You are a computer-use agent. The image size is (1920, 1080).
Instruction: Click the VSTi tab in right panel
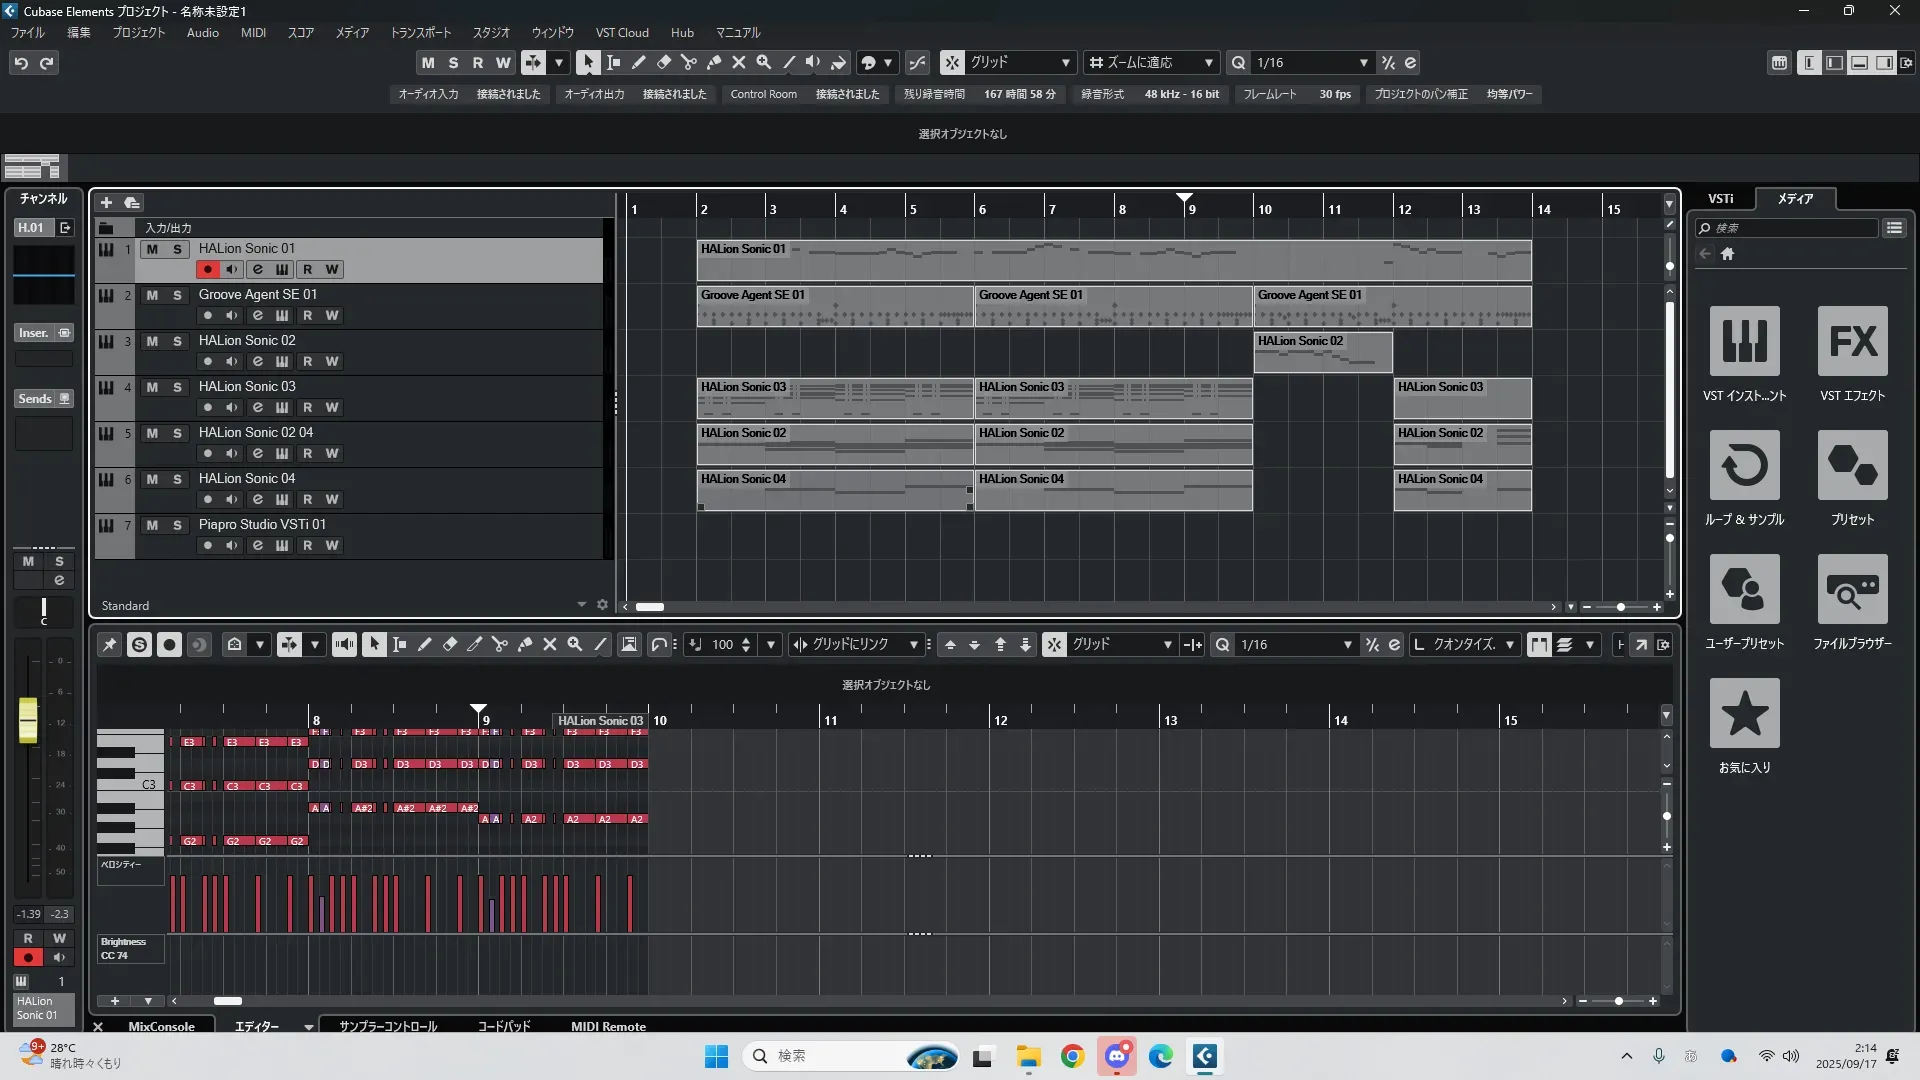click(1720, 199)
